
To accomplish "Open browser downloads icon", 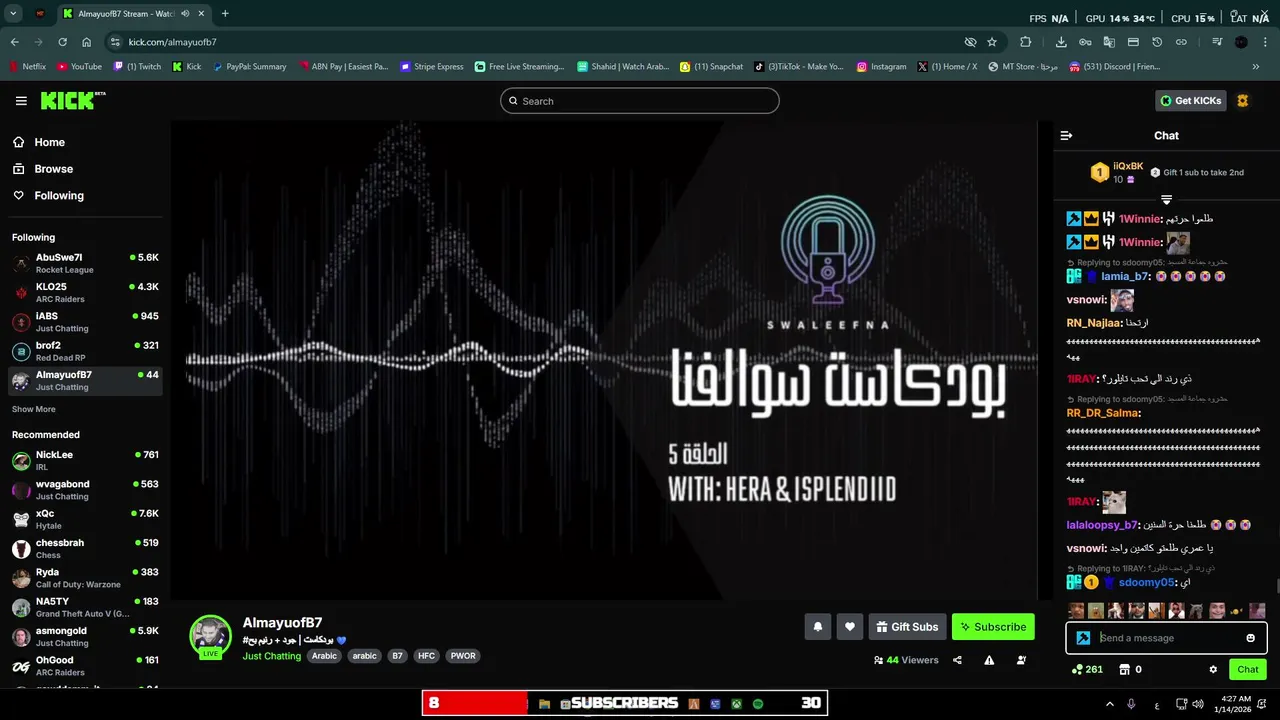I will [1061, 42].
